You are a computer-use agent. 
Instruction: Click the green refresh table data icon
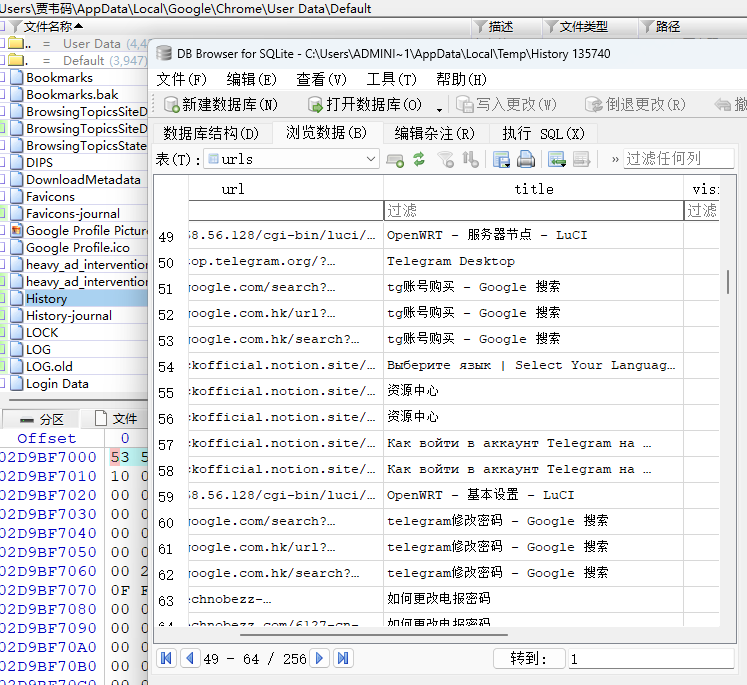pos(419,159)
